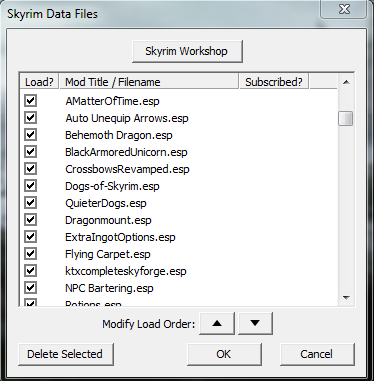Screen dimensions: 374x381
Task: Click the mod list scrollbar thumb
Action: click(346, 118)
